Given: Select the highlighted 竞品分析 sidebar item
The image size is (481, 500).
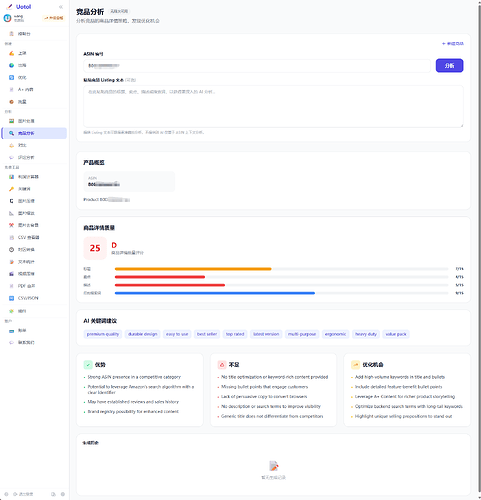Looking at the screenshot, I should 34,133.
